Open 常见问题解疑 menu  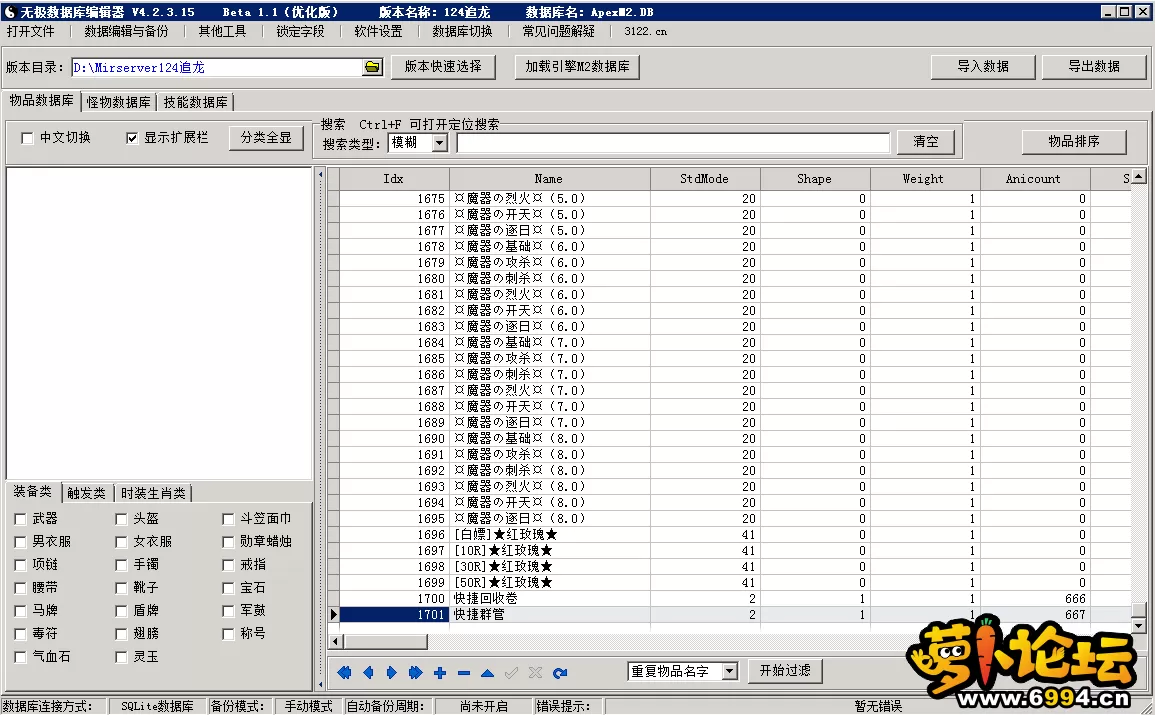558,31
